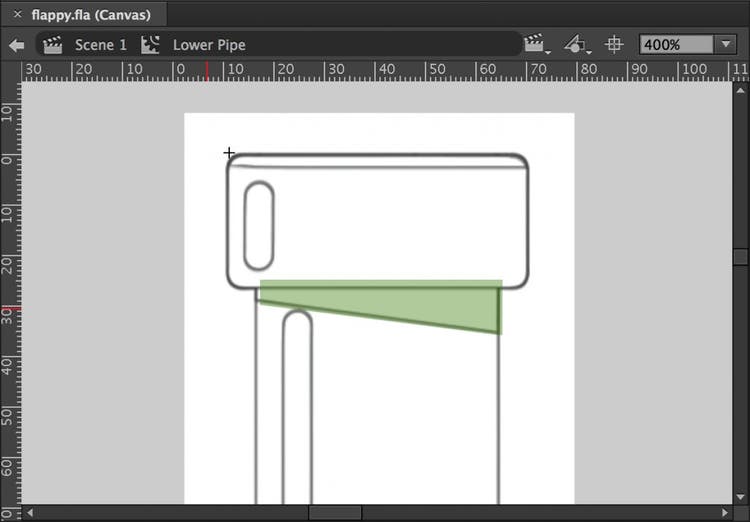
Task: Click the Center Stage crosshair icon
Action: pyautogui.click(x=615, y=45)
